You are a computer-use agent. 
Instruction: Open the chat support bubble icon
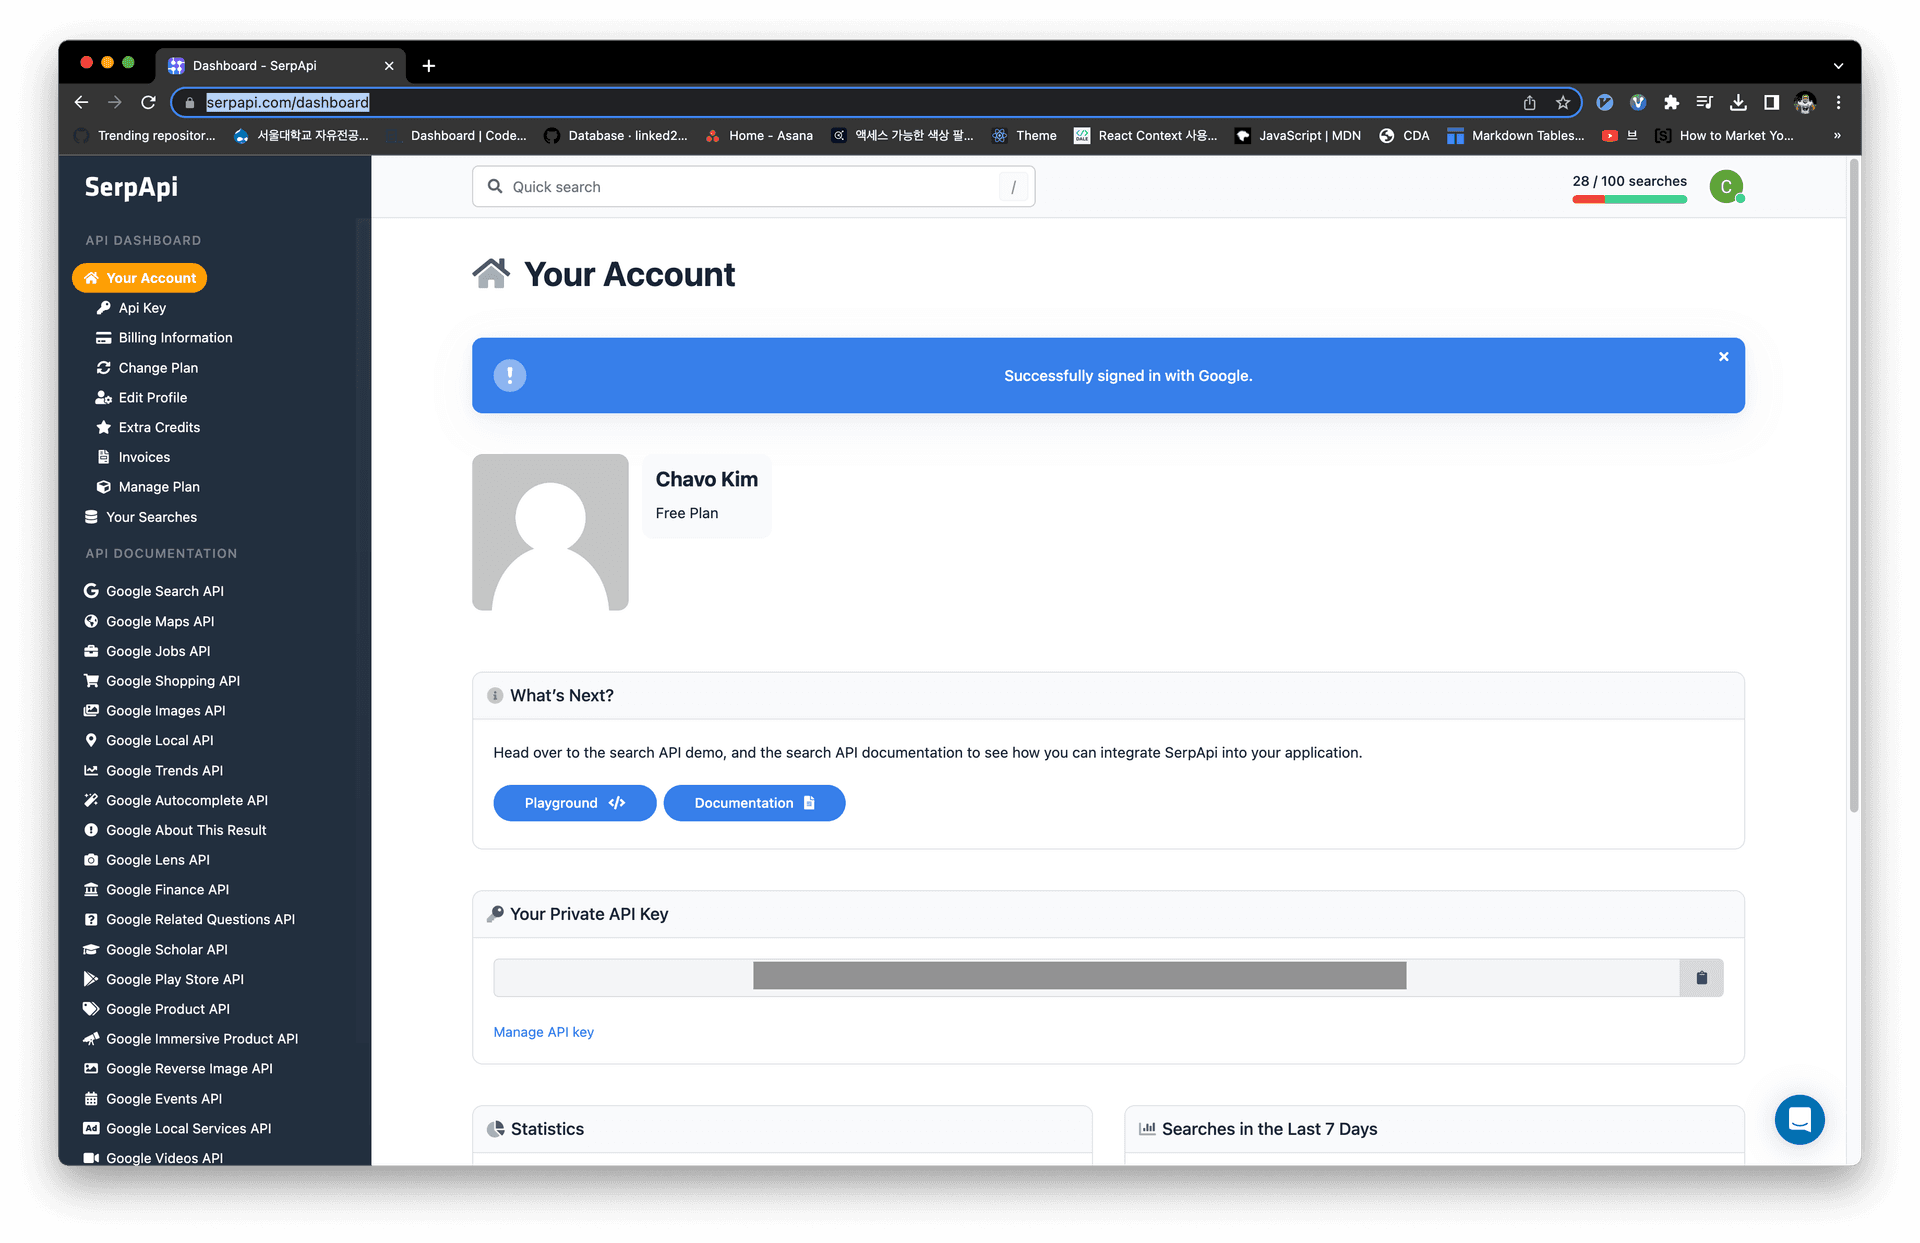1799,1119
